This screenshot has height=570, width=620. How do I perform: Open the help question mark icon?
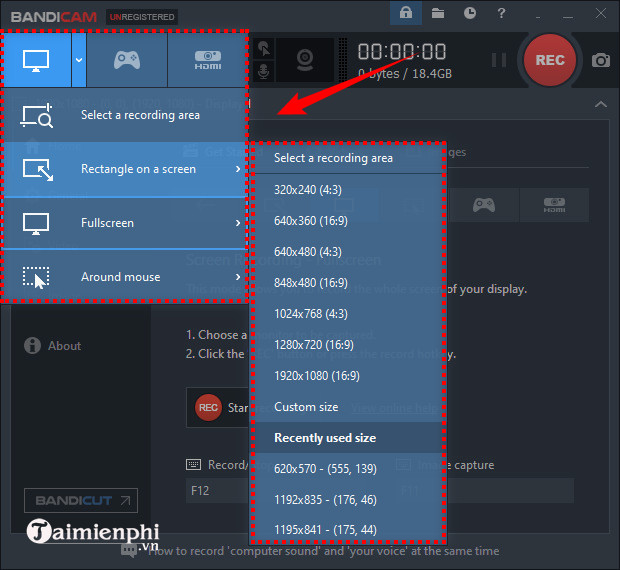tap(501, 13)
